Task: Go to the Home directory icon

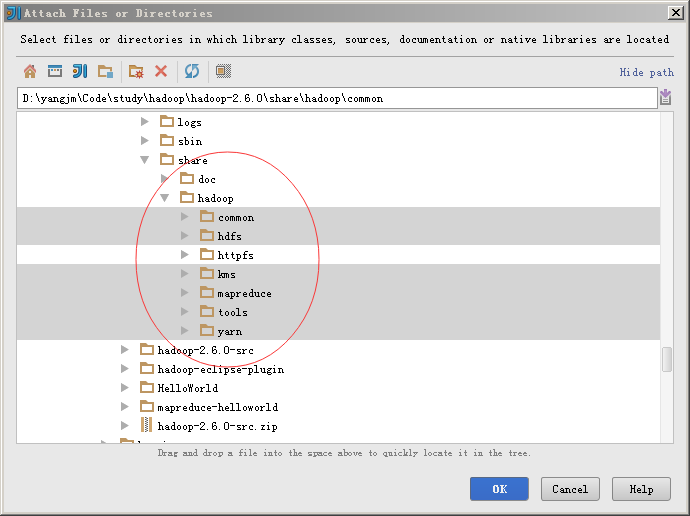Action: pos(30,71)
